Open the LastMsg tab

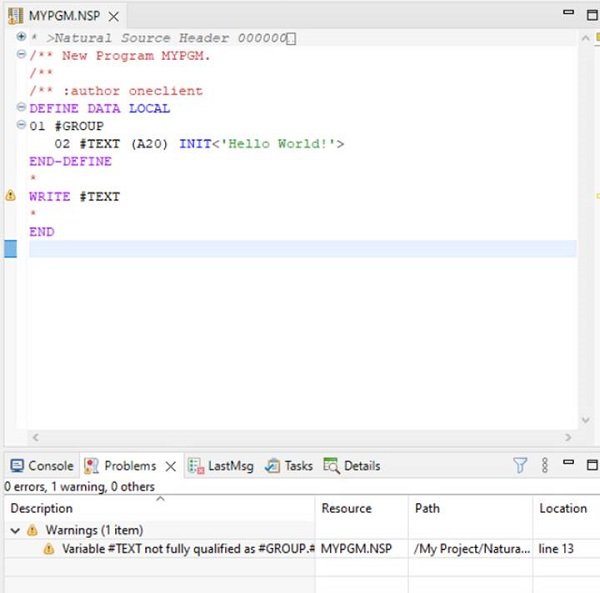(221, 466)
